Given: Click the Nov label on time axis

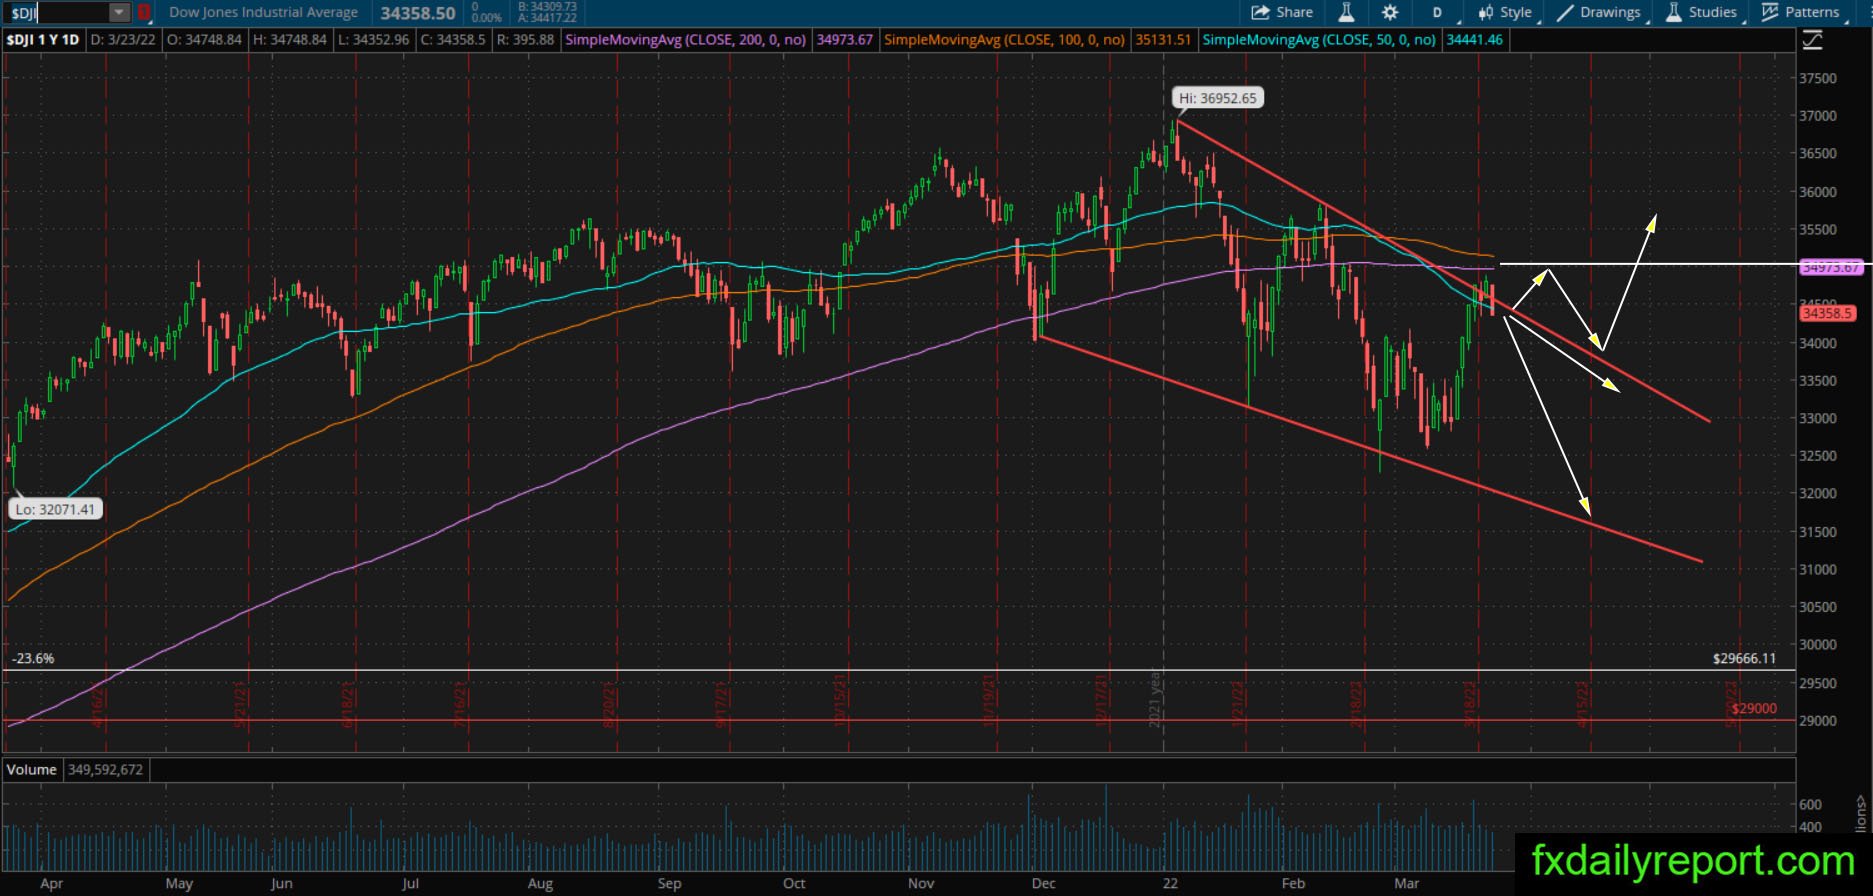Looking at the screenshot, I should 921,884.
